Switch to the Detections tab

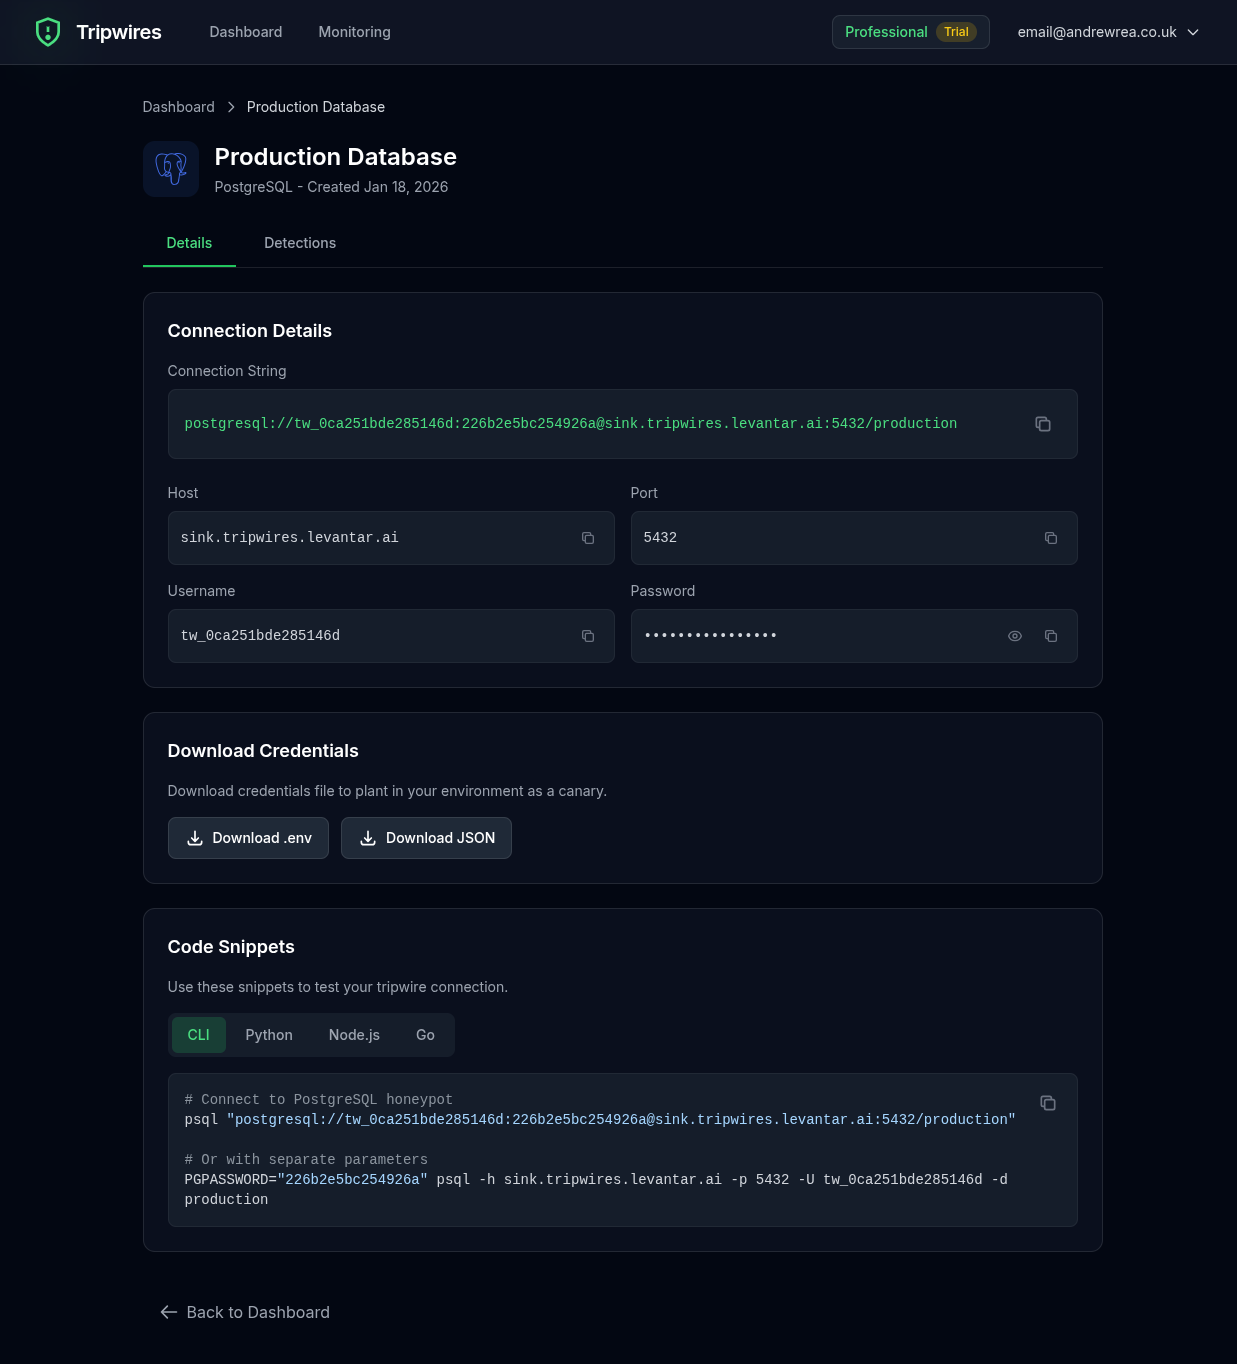click(x=300, y=243)
